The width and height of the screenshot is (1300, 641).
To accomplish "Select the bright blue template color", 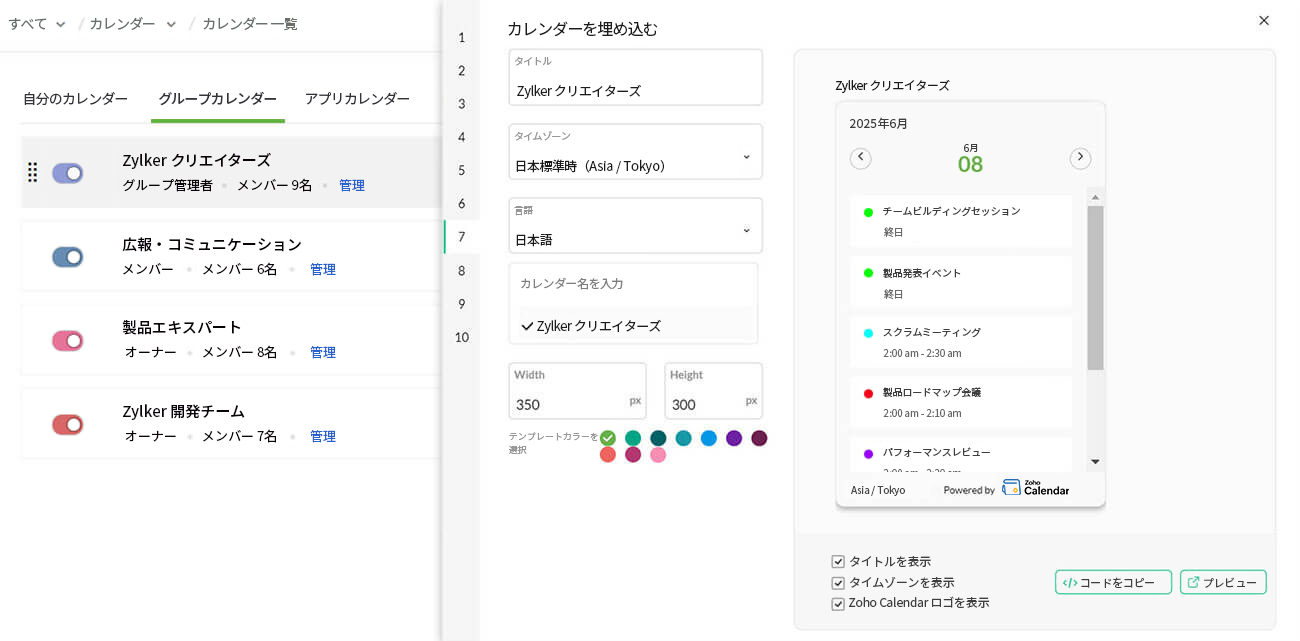I will click(709, 438).
